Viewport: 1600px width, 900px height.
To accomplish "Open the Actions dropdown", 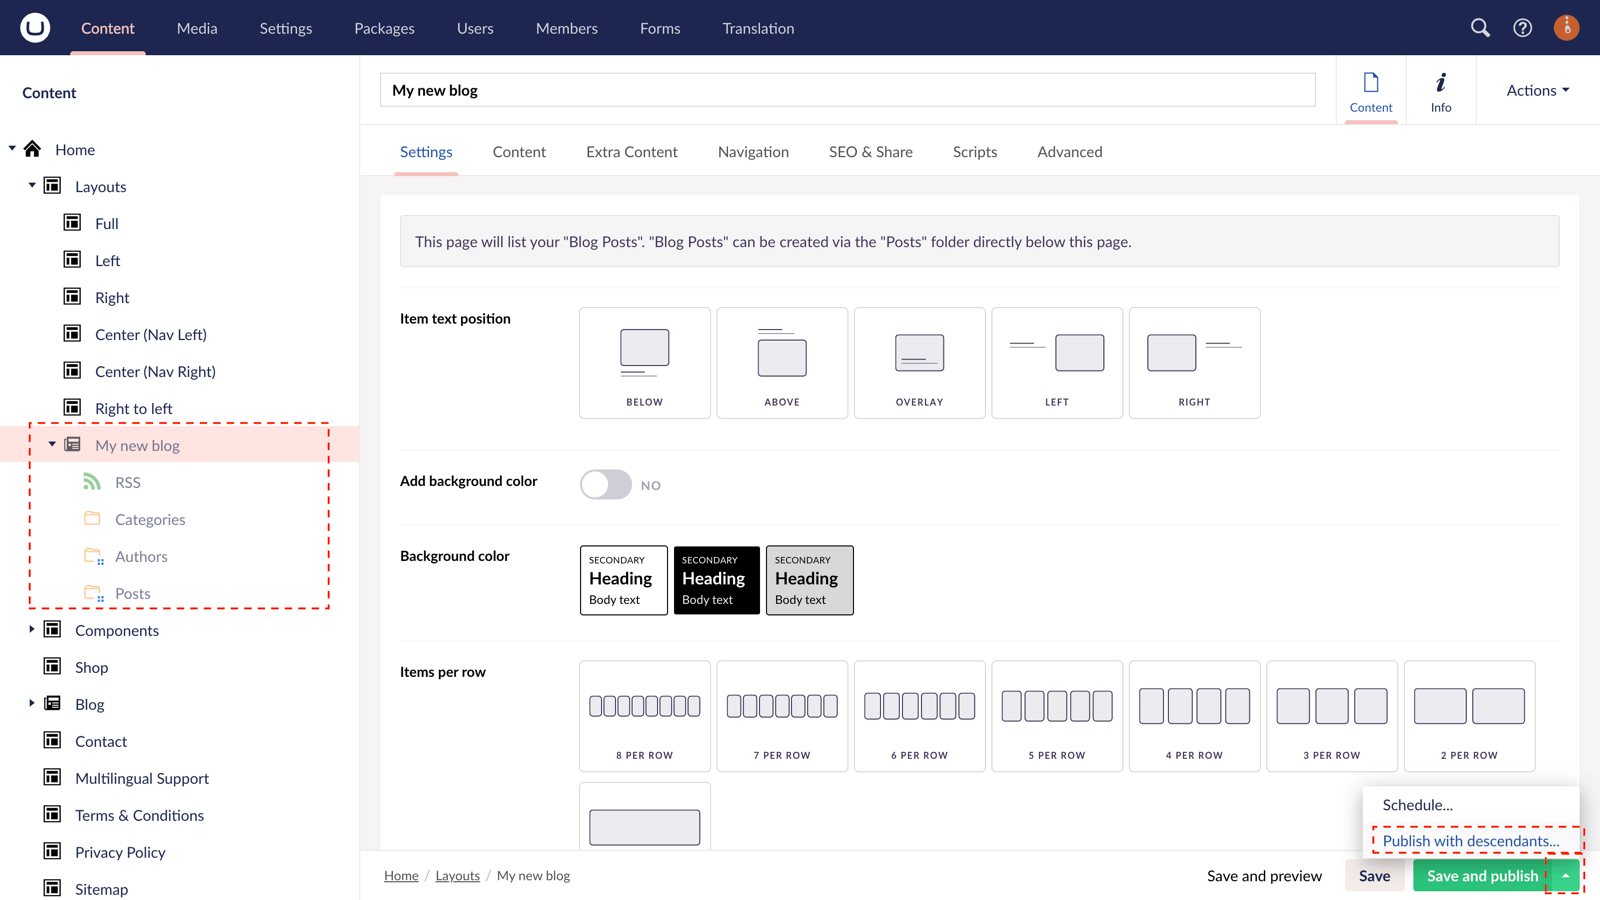I will tap(1537, 90).
